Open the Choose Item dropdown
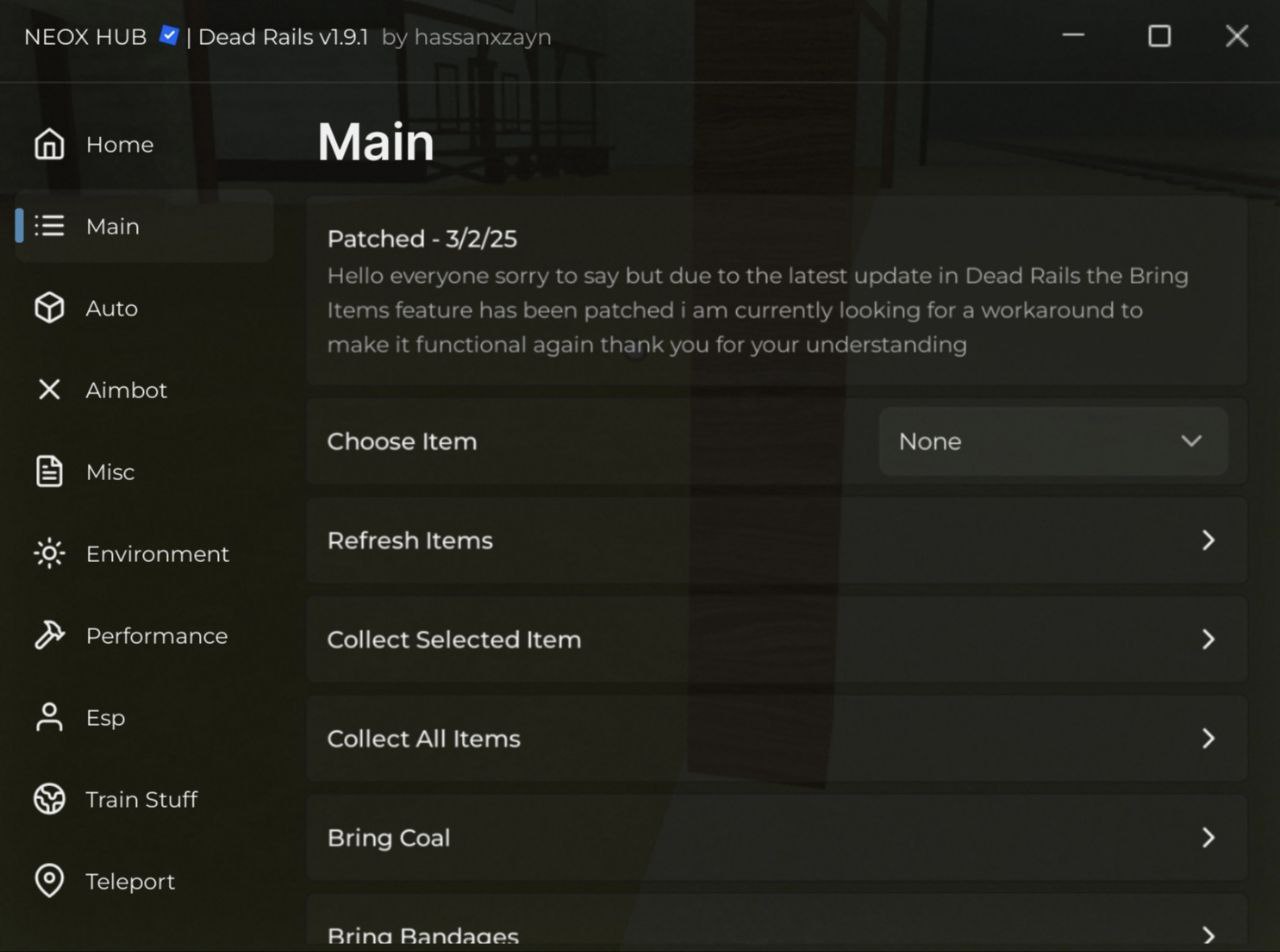The width and height of the screenshot is (1280, 952). pos(1052,441)
